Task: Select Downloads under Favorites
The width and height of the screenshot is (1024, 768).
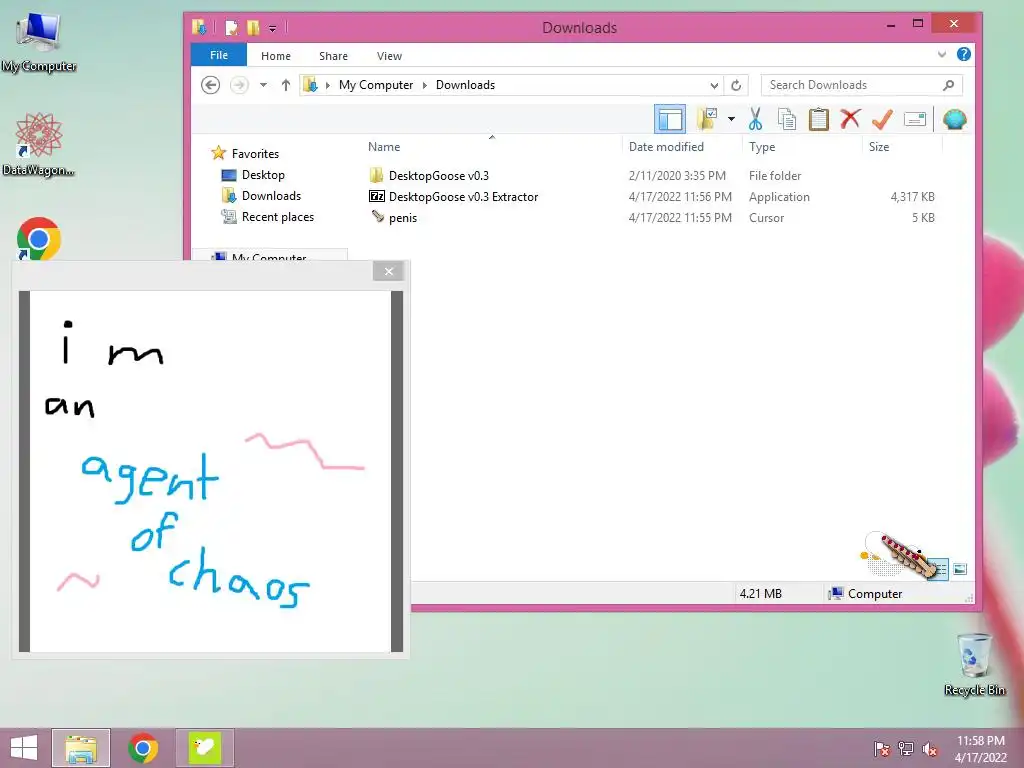Action: 271,196
